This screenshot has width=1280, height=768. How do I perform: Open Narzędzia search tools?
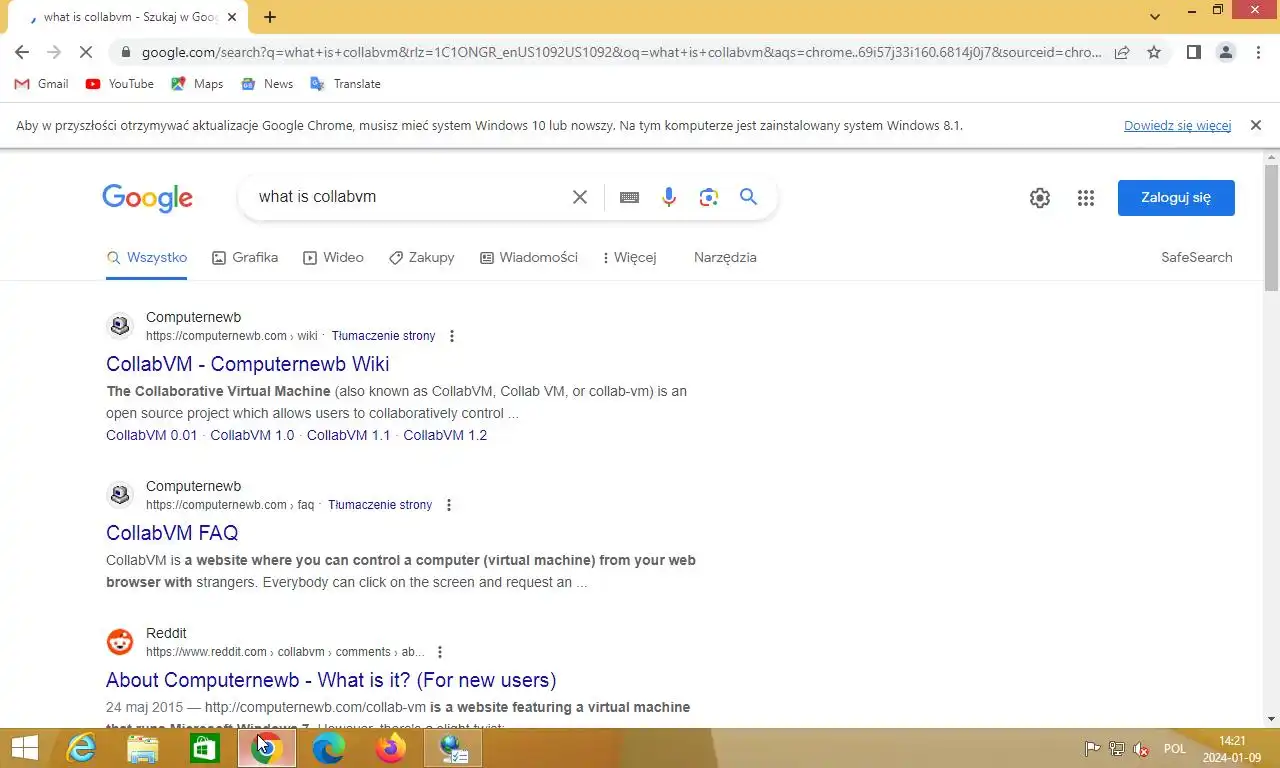pos(725,257)
